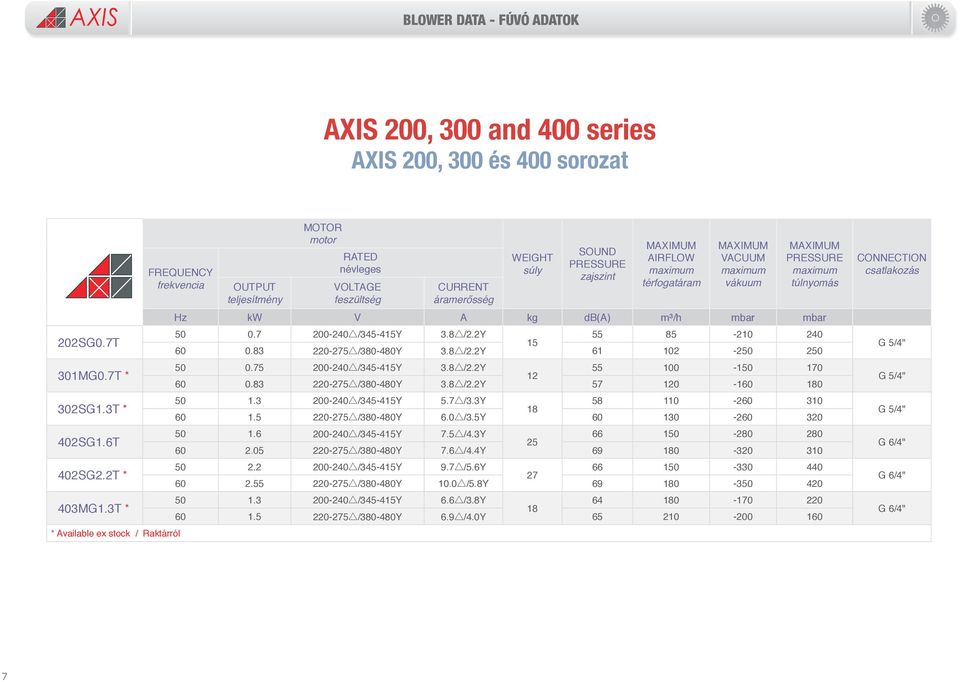This screenshot has width=960, height=682.
Task: Click the page number 7
Action: (4, 676)
